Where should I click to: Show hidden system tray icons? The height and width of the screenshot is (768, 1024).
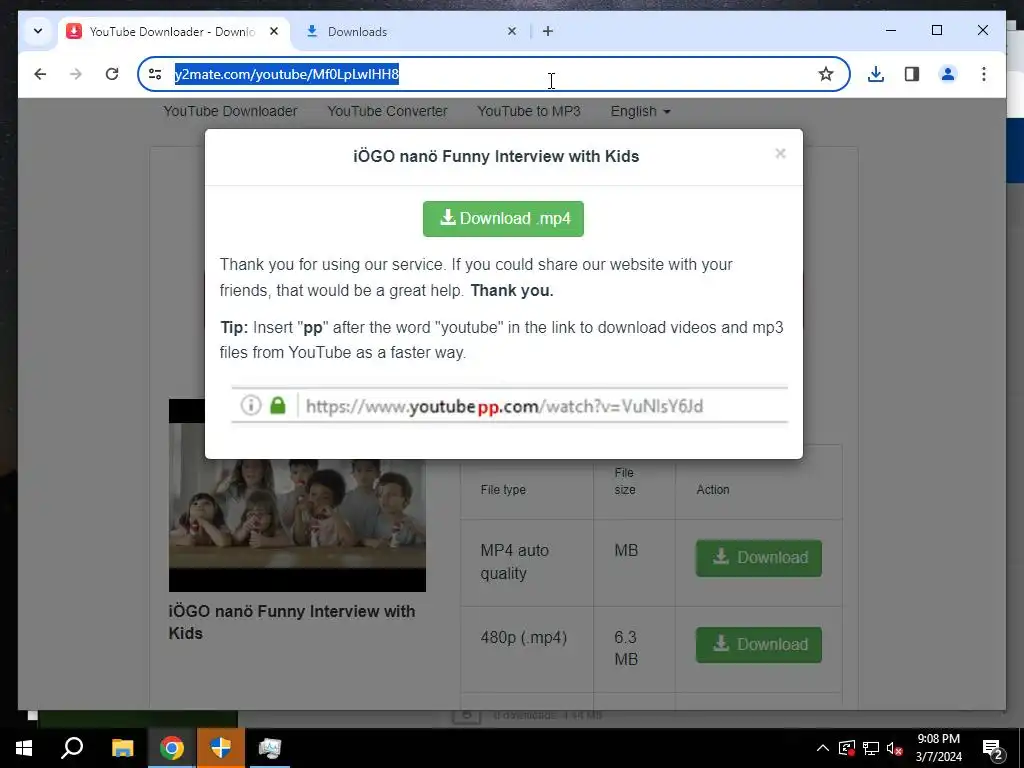click(823, 748)
